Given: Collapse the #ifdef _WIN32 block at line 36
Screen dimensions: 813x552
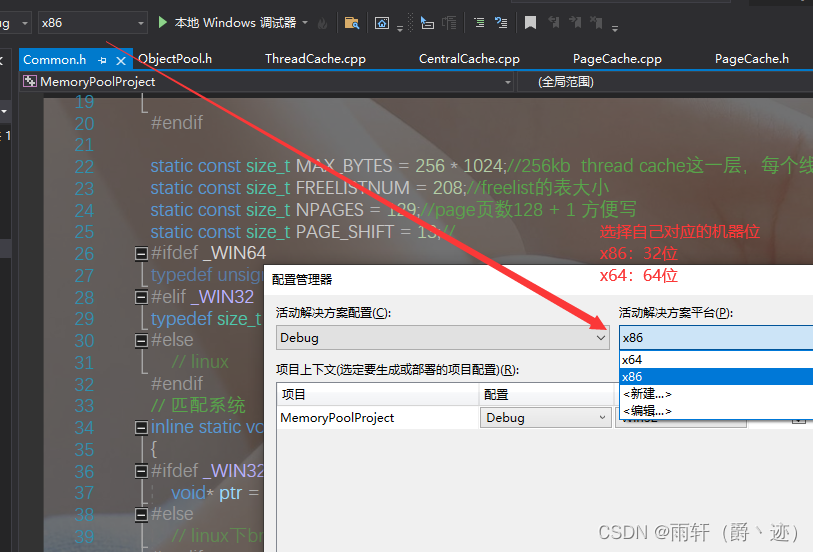Looking at the screenshot, I should click(x=141, y=471).
